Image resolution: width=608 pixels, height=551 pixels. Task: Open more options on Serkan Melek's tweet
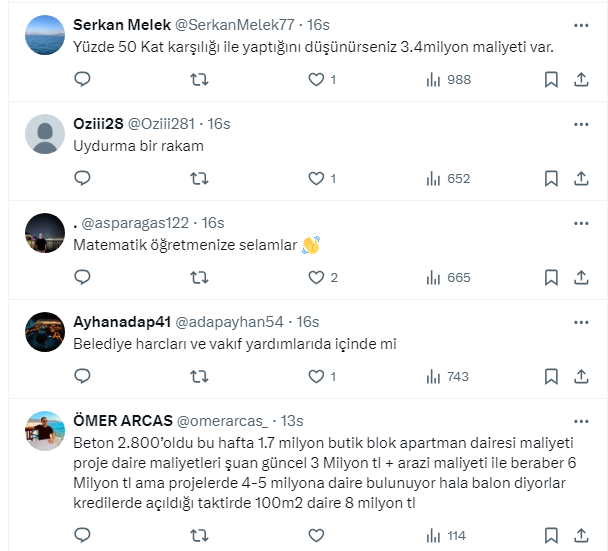(x=581, y=24)
